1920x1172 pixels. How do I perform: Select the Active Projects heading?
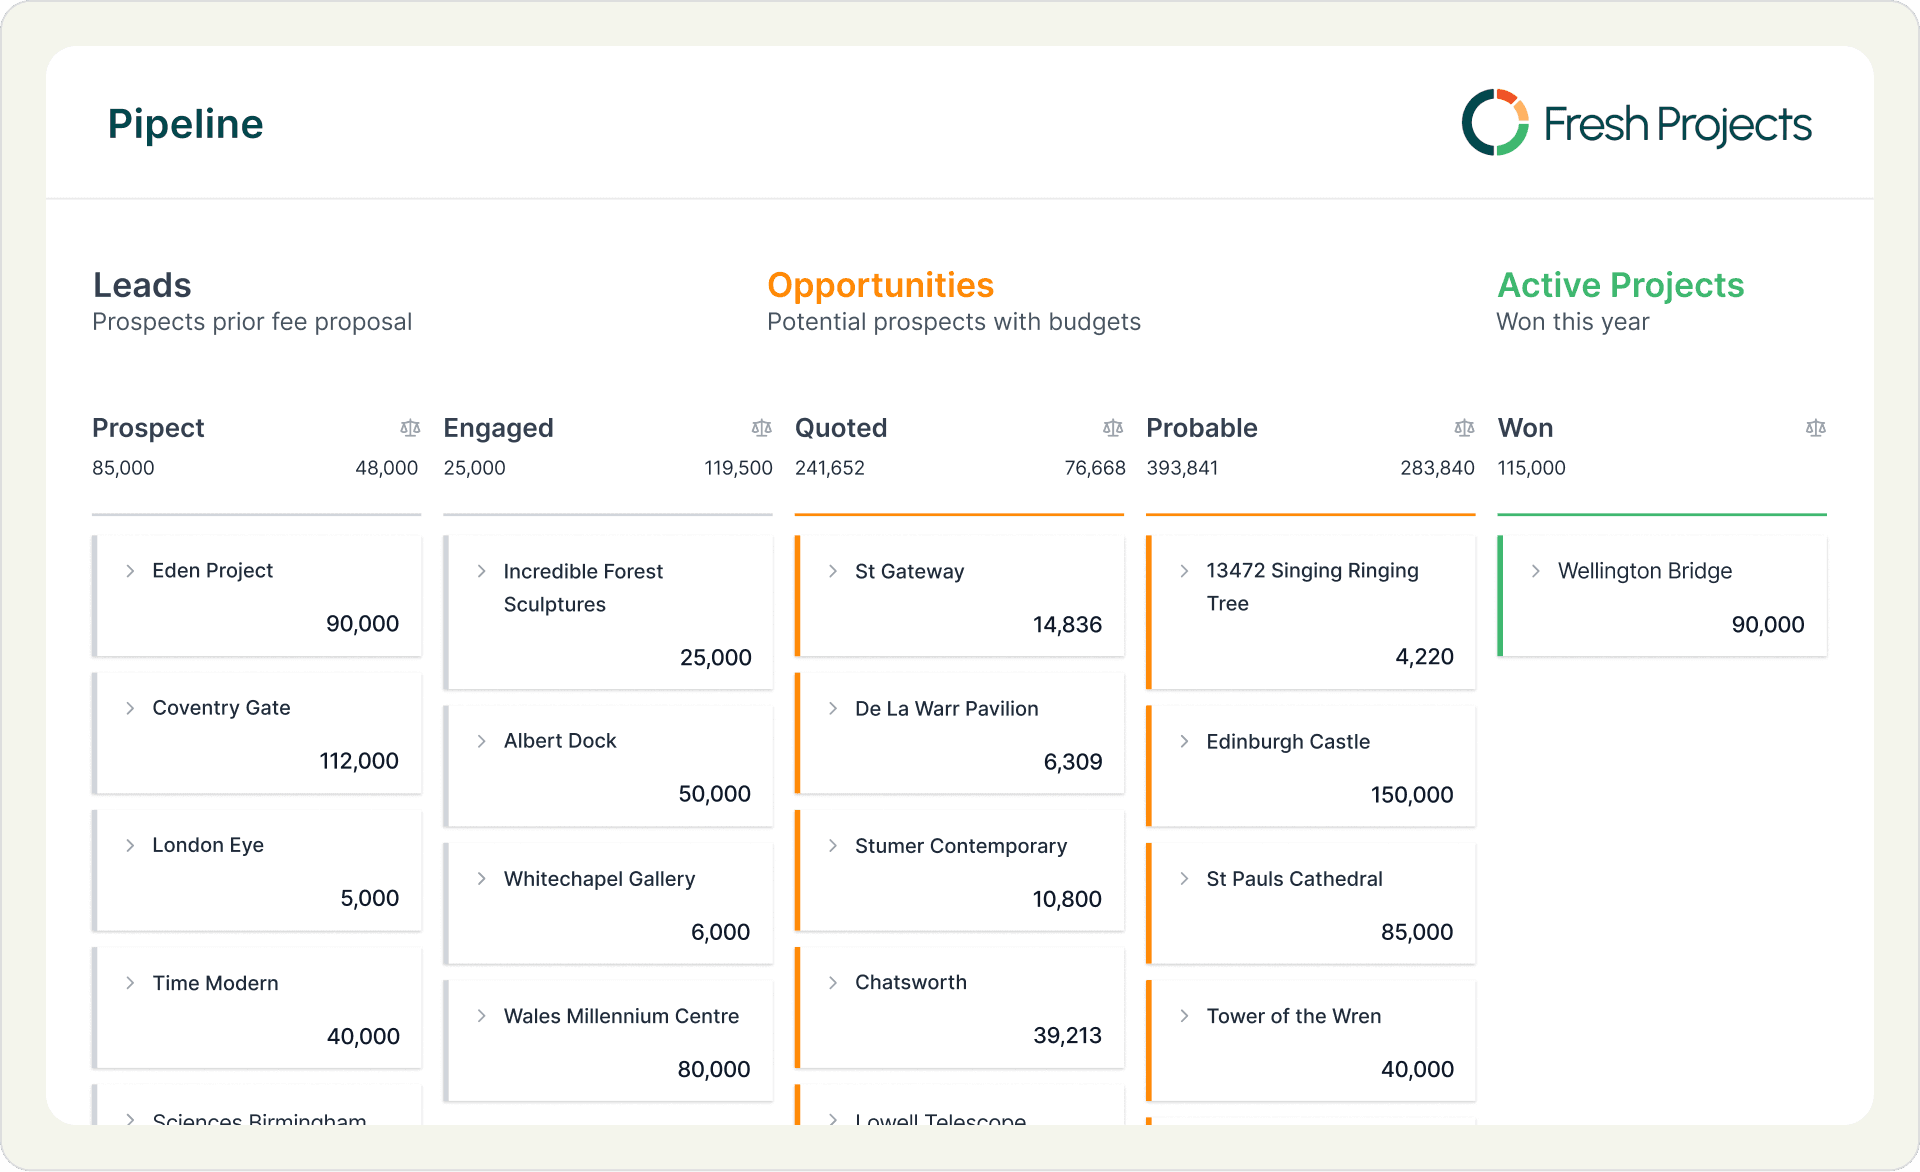pyautogui.click(x=1620, y=285)
